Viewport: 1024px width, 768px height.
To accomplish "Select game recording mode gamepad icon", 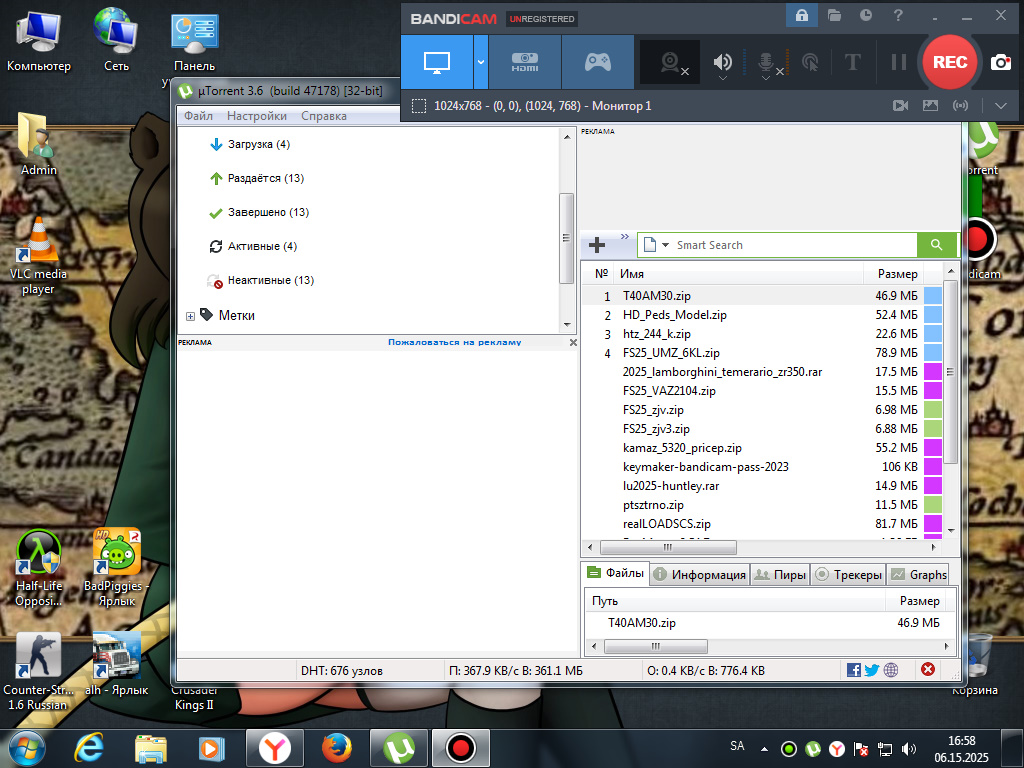I will pyautogui.click(x=598, y=62).
